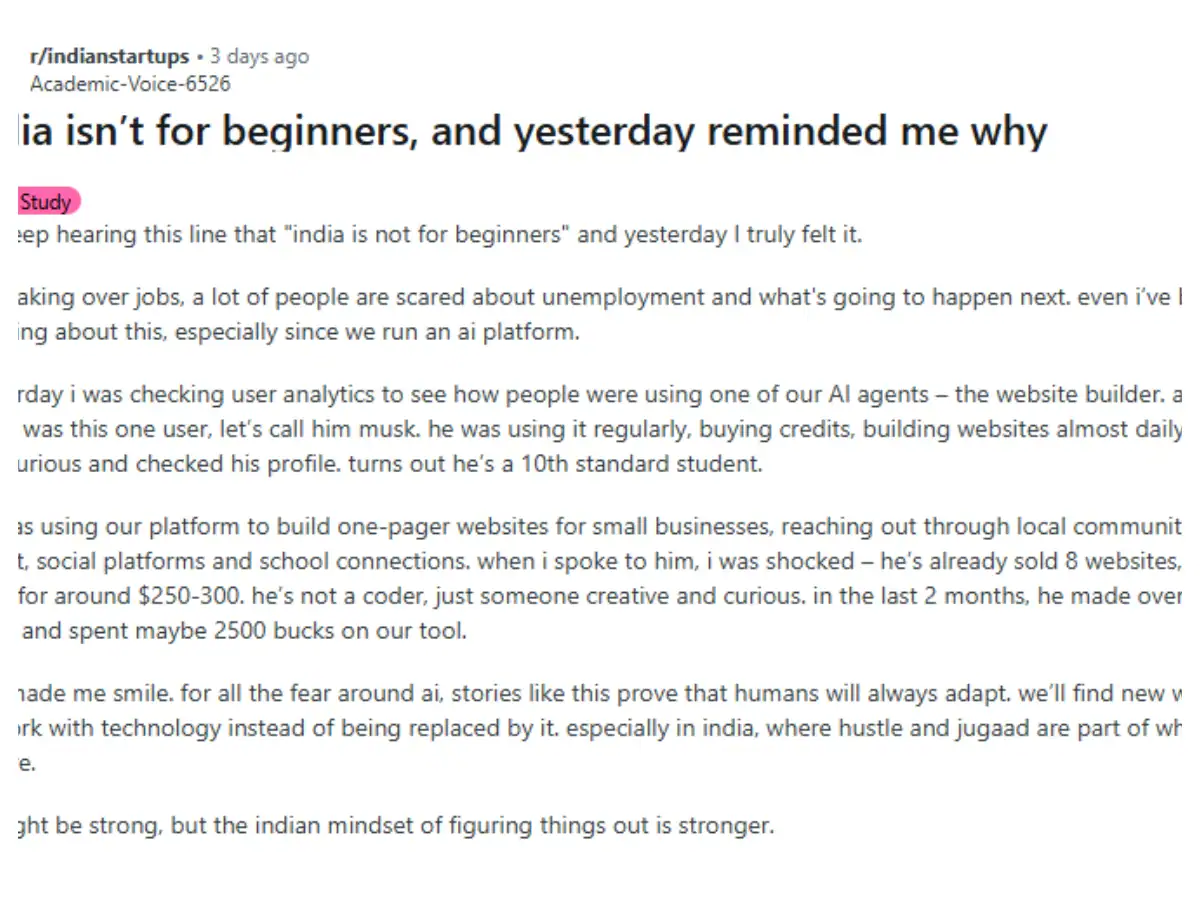Click the line about one-pager websites
Screen dimensions: 1200x900
click(600, 526)
